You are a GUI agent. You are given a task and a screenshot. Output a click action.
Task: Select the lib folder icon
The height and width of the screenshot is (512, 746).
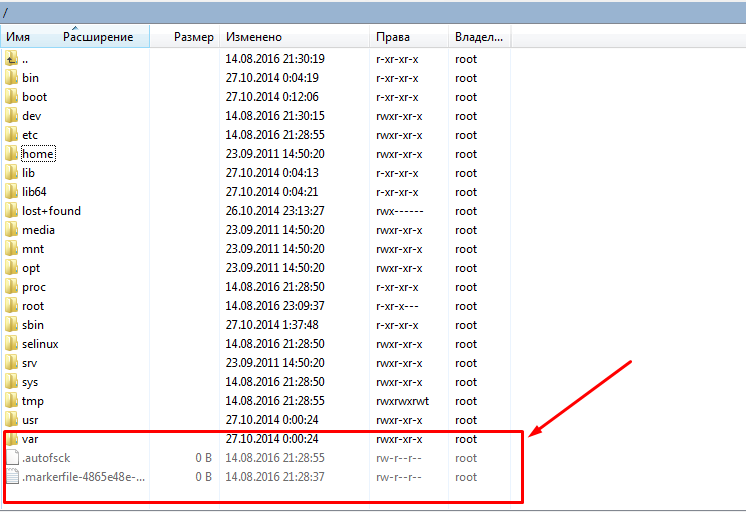[x=12, y=173]
